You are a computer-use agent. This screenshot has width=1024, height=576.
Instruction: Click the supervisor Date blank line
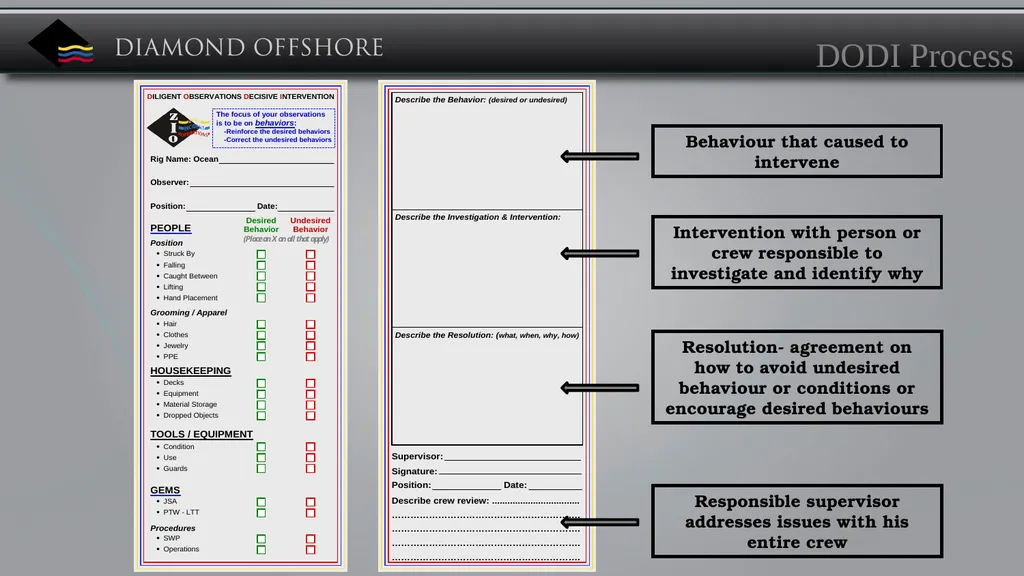[555, 487]
